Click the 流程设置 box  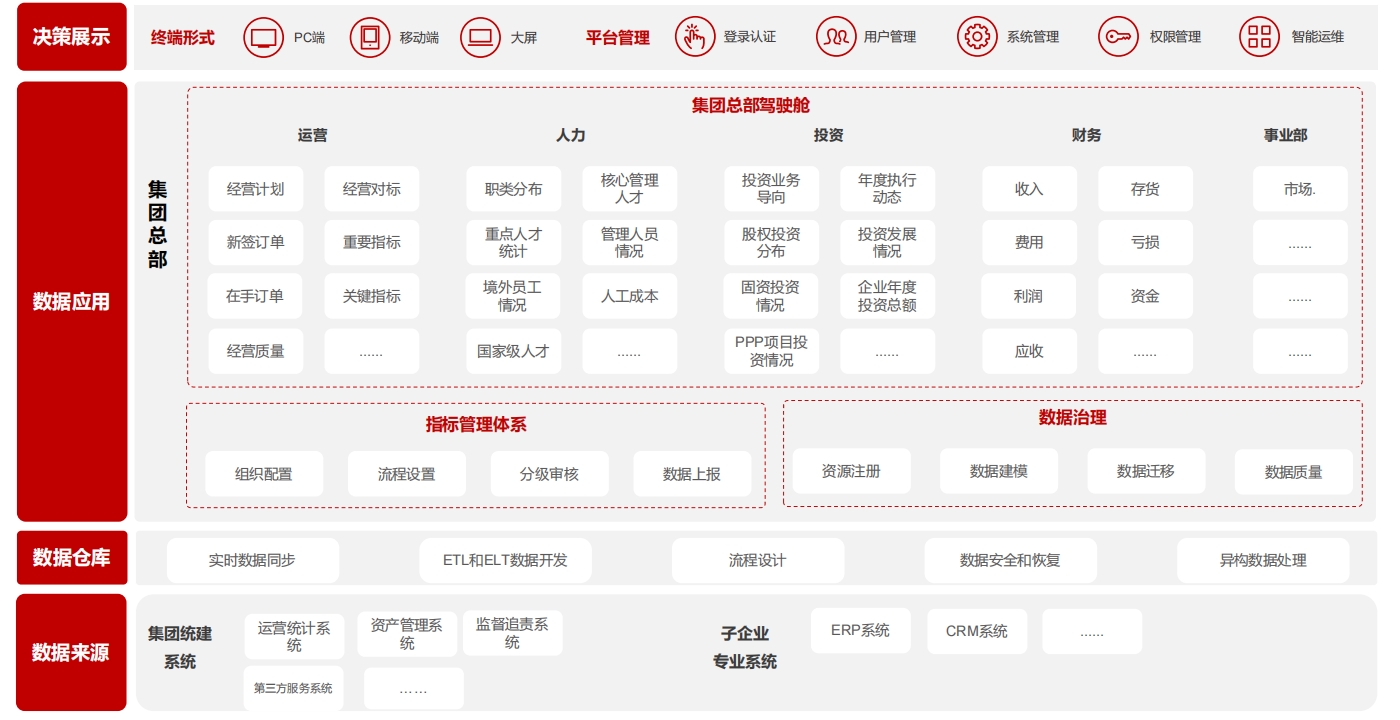click(x=406, y=474)
